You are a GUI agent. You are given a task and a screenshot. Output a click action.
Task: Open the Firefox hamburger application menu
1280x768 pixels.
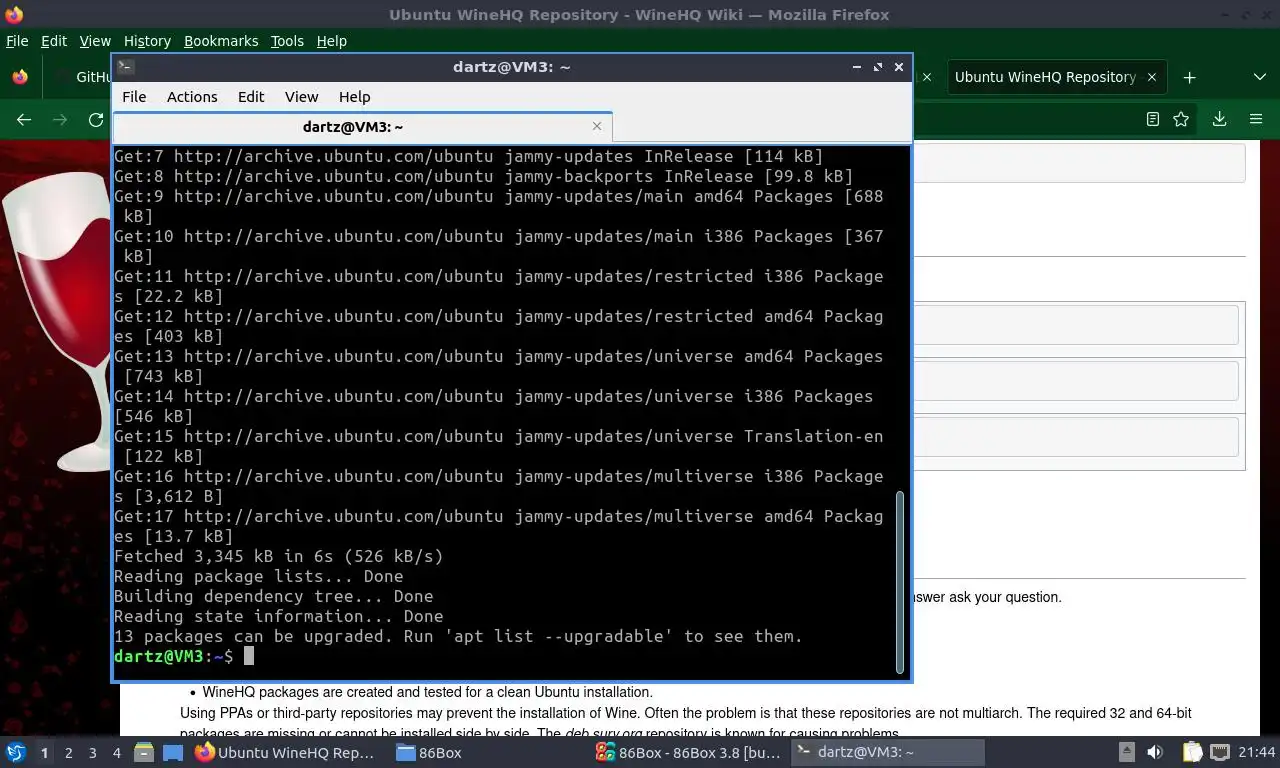pyautogui.click(x=1256, y=119)
